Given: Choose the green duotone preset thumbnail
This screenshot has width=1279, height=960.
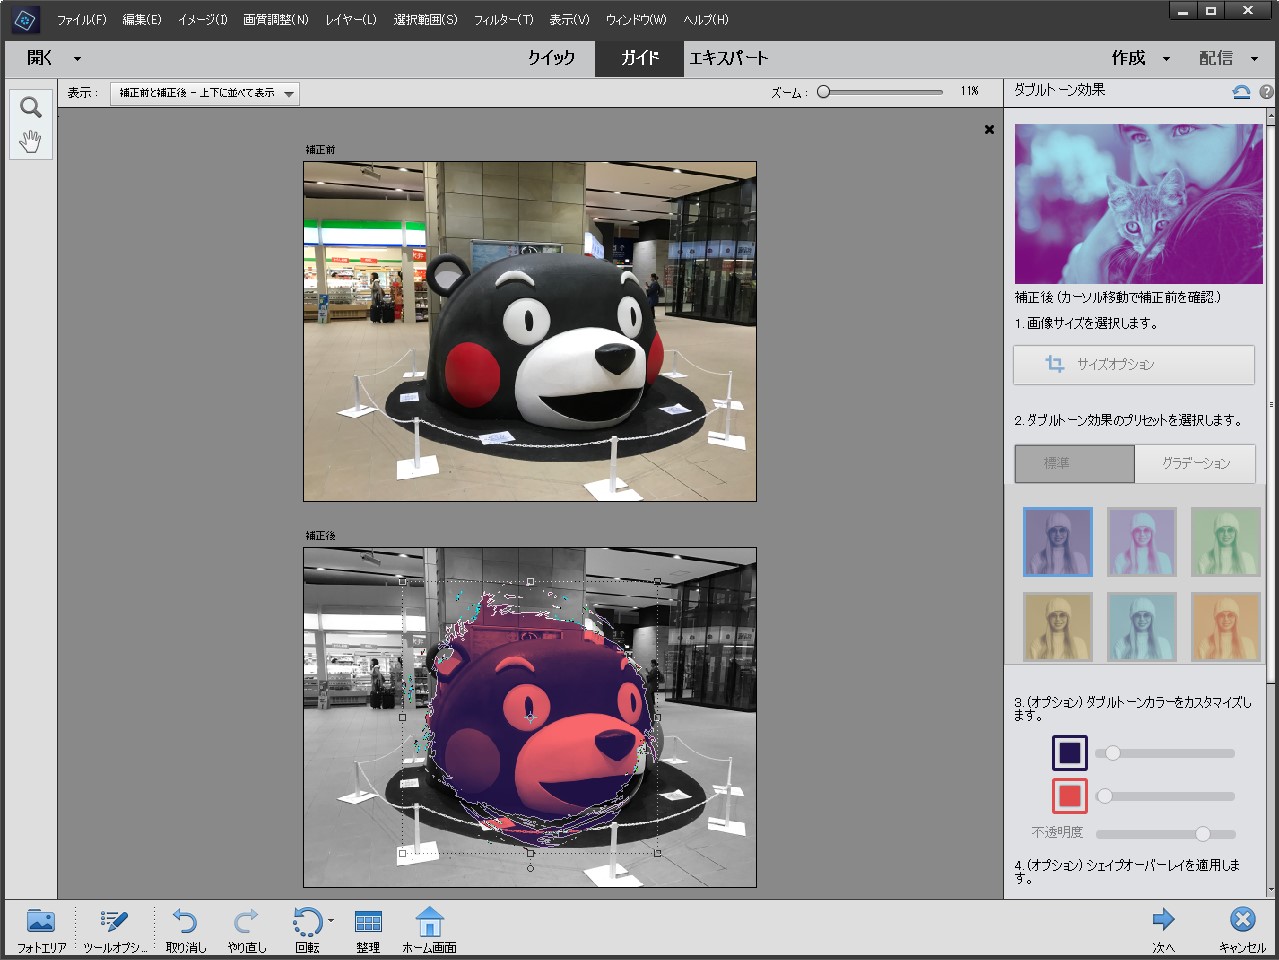Looking at the screenshot, I should (x=1225, y=542).
